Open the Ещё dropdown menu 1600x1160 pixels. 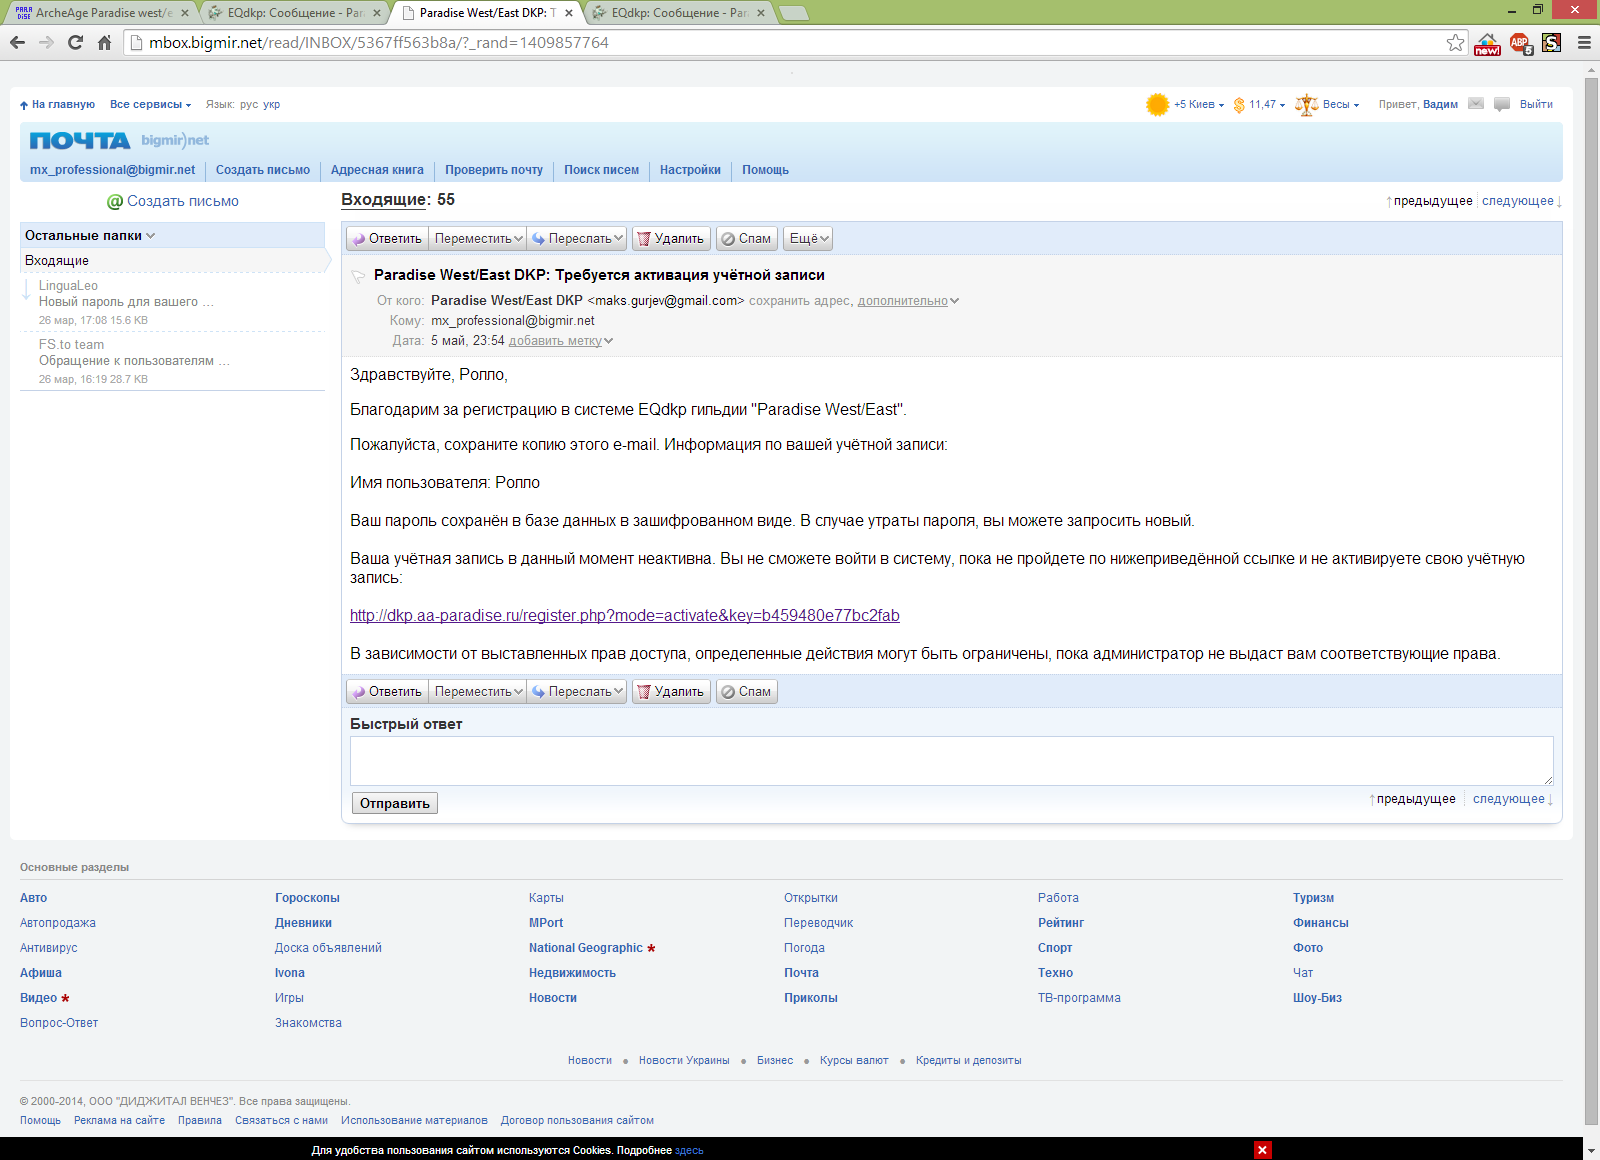click(808, 238)
